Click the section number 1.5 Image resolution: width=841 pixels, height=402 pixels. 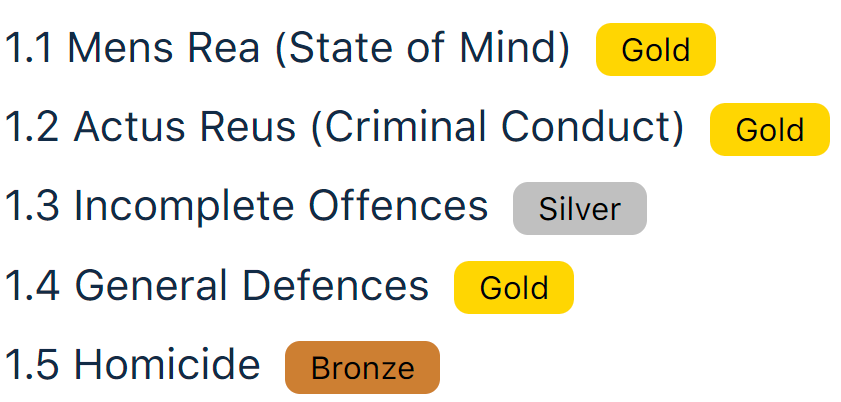pyautogui.click(x=33, y=366)
